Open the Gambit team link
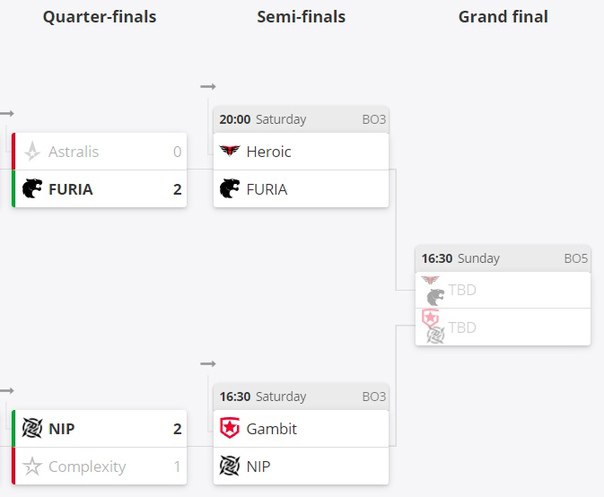Viewport: 604px width, 497px height. coord(271,428)
